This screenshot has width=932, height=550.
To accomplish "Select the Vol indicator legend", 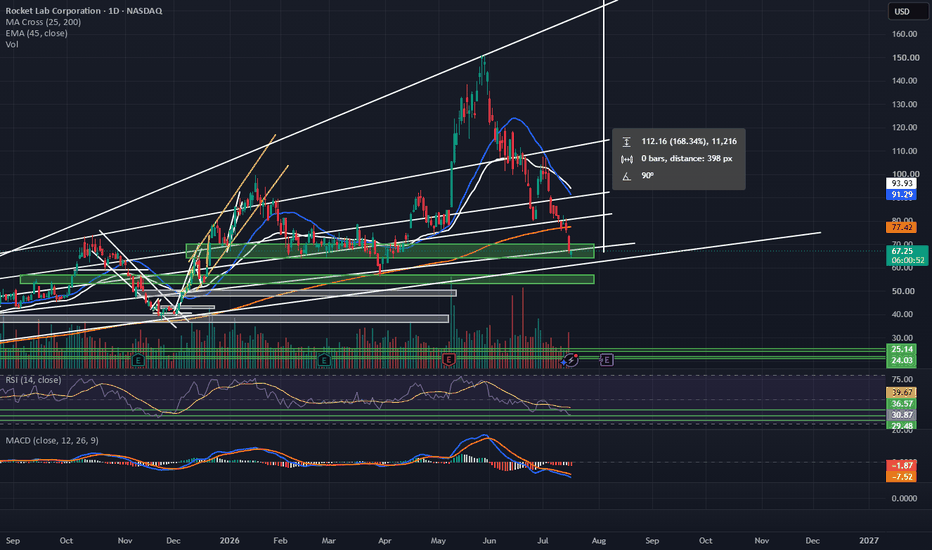I will point(12,45).
